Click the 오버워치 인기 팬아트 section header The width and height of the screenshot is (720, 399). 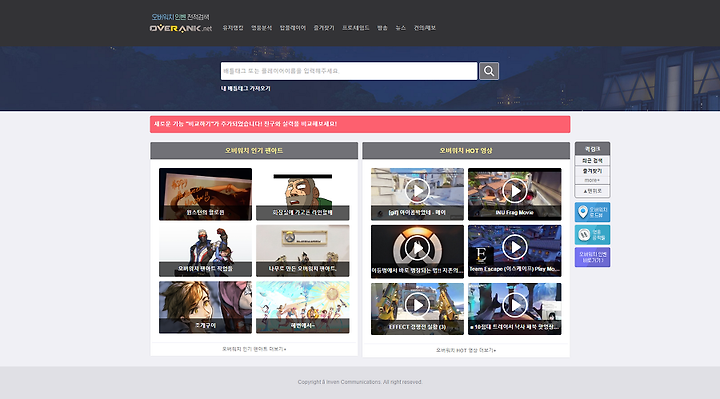coord(254,151)
